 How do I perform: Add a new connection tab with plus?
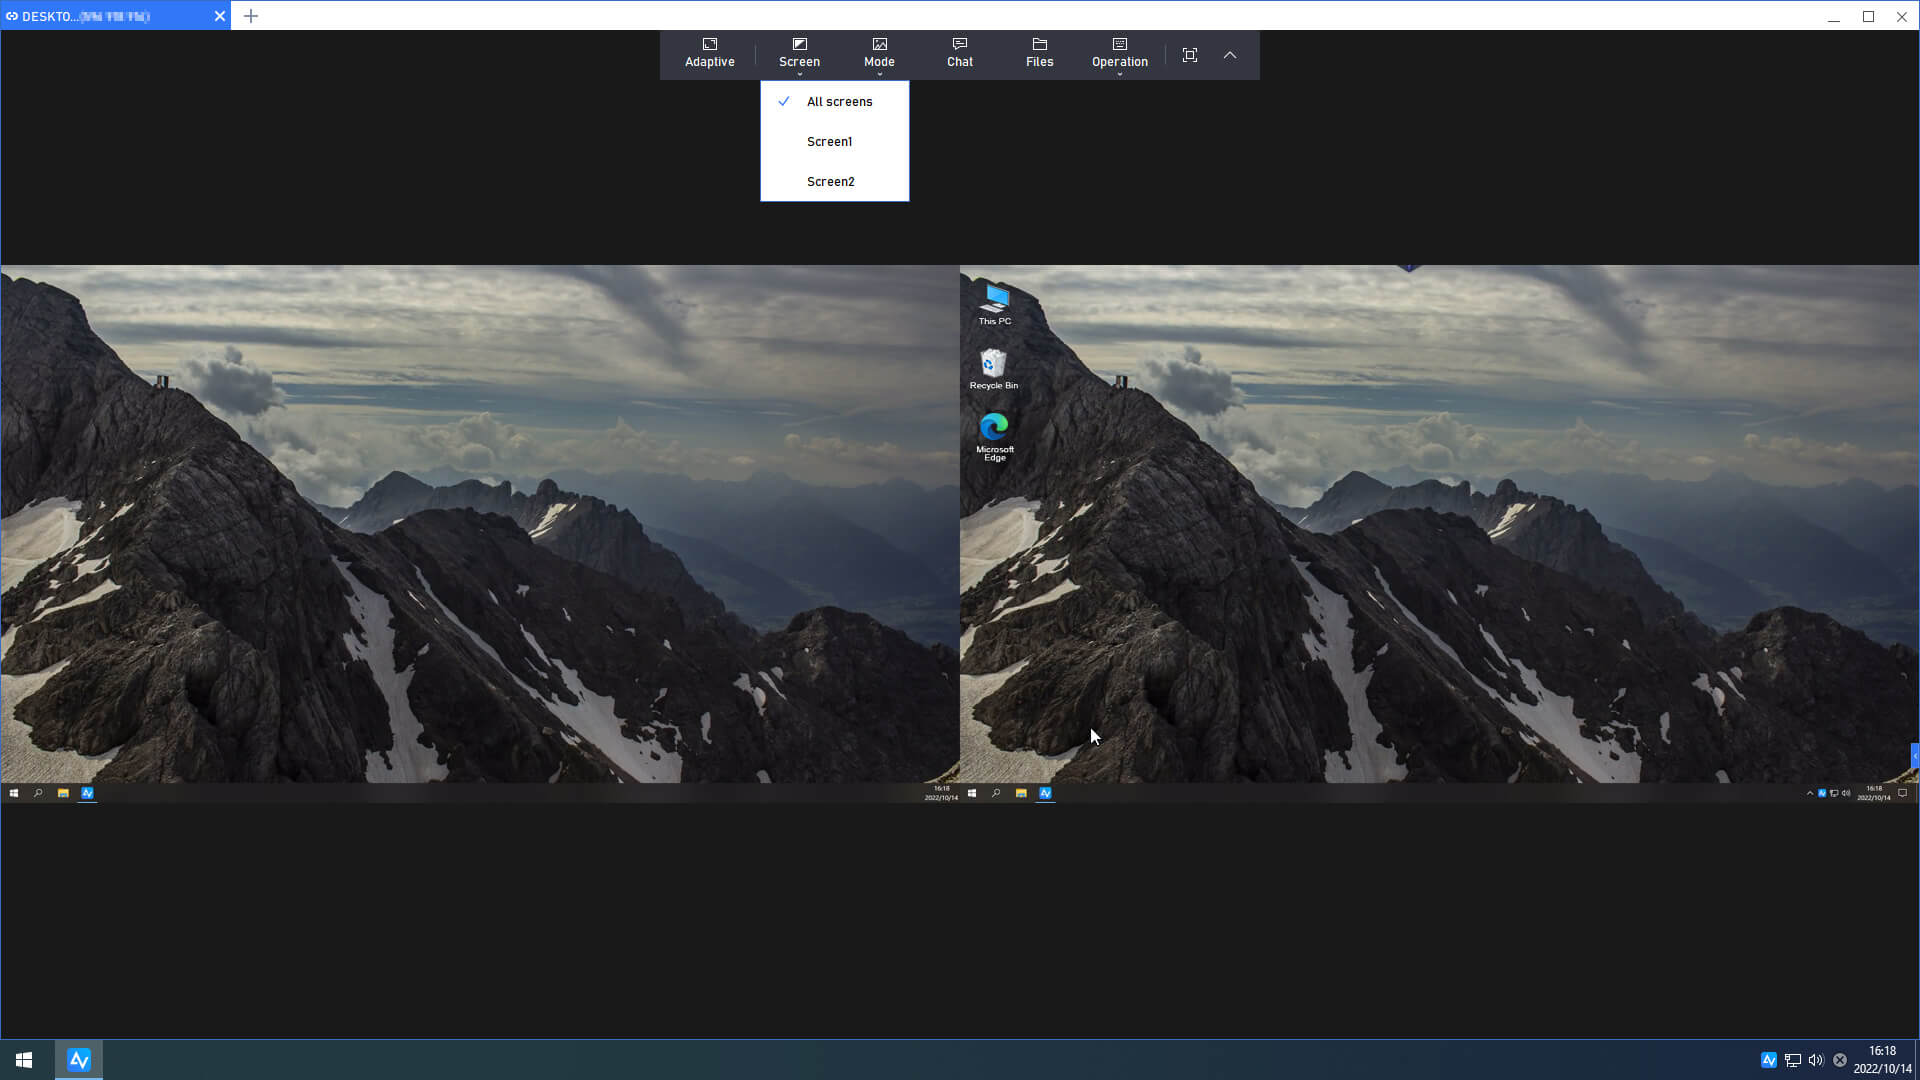pos(251,16)
